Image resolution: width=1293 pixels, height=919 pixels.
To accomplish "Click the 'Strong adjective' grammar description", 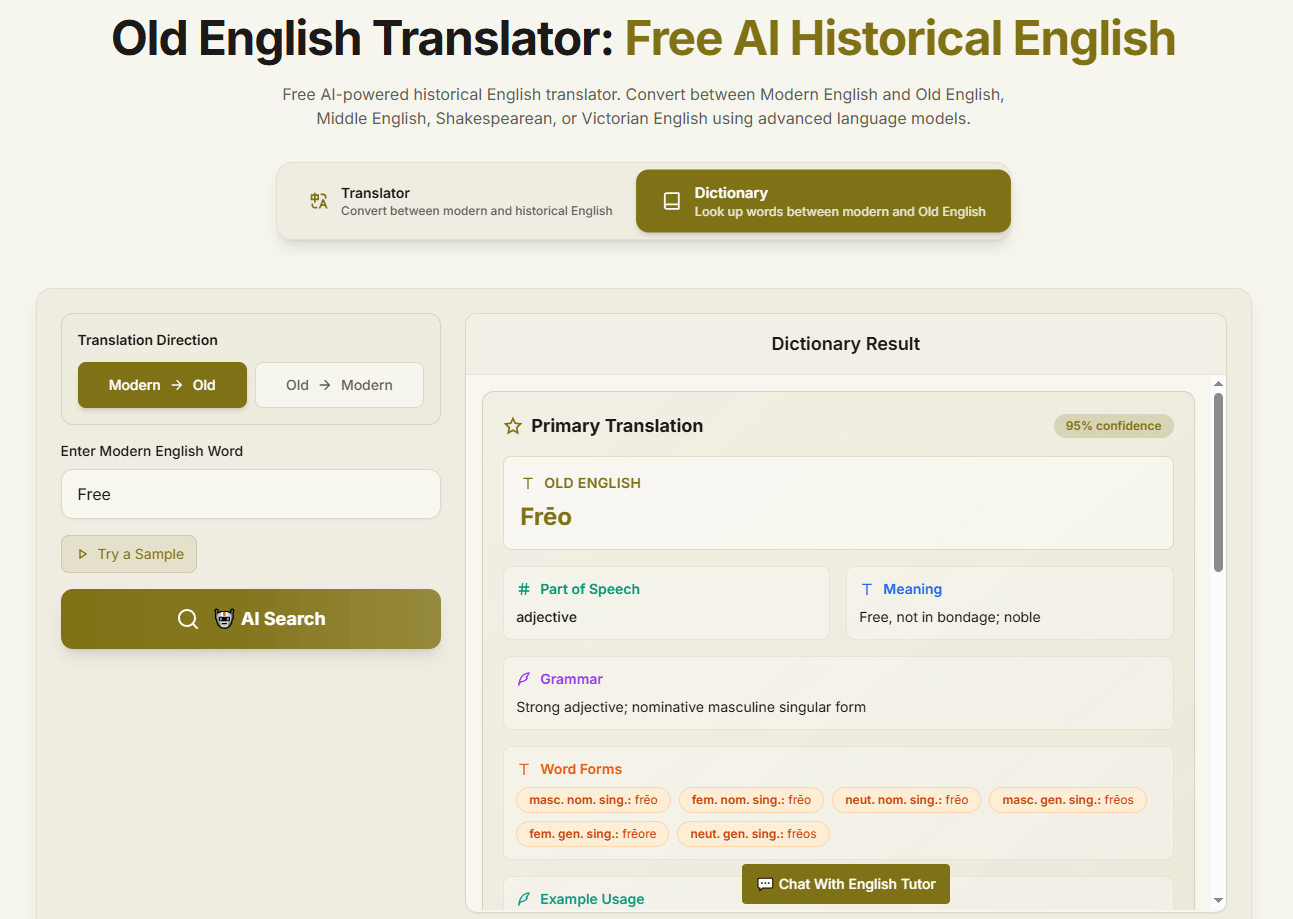I will (691, 707).
